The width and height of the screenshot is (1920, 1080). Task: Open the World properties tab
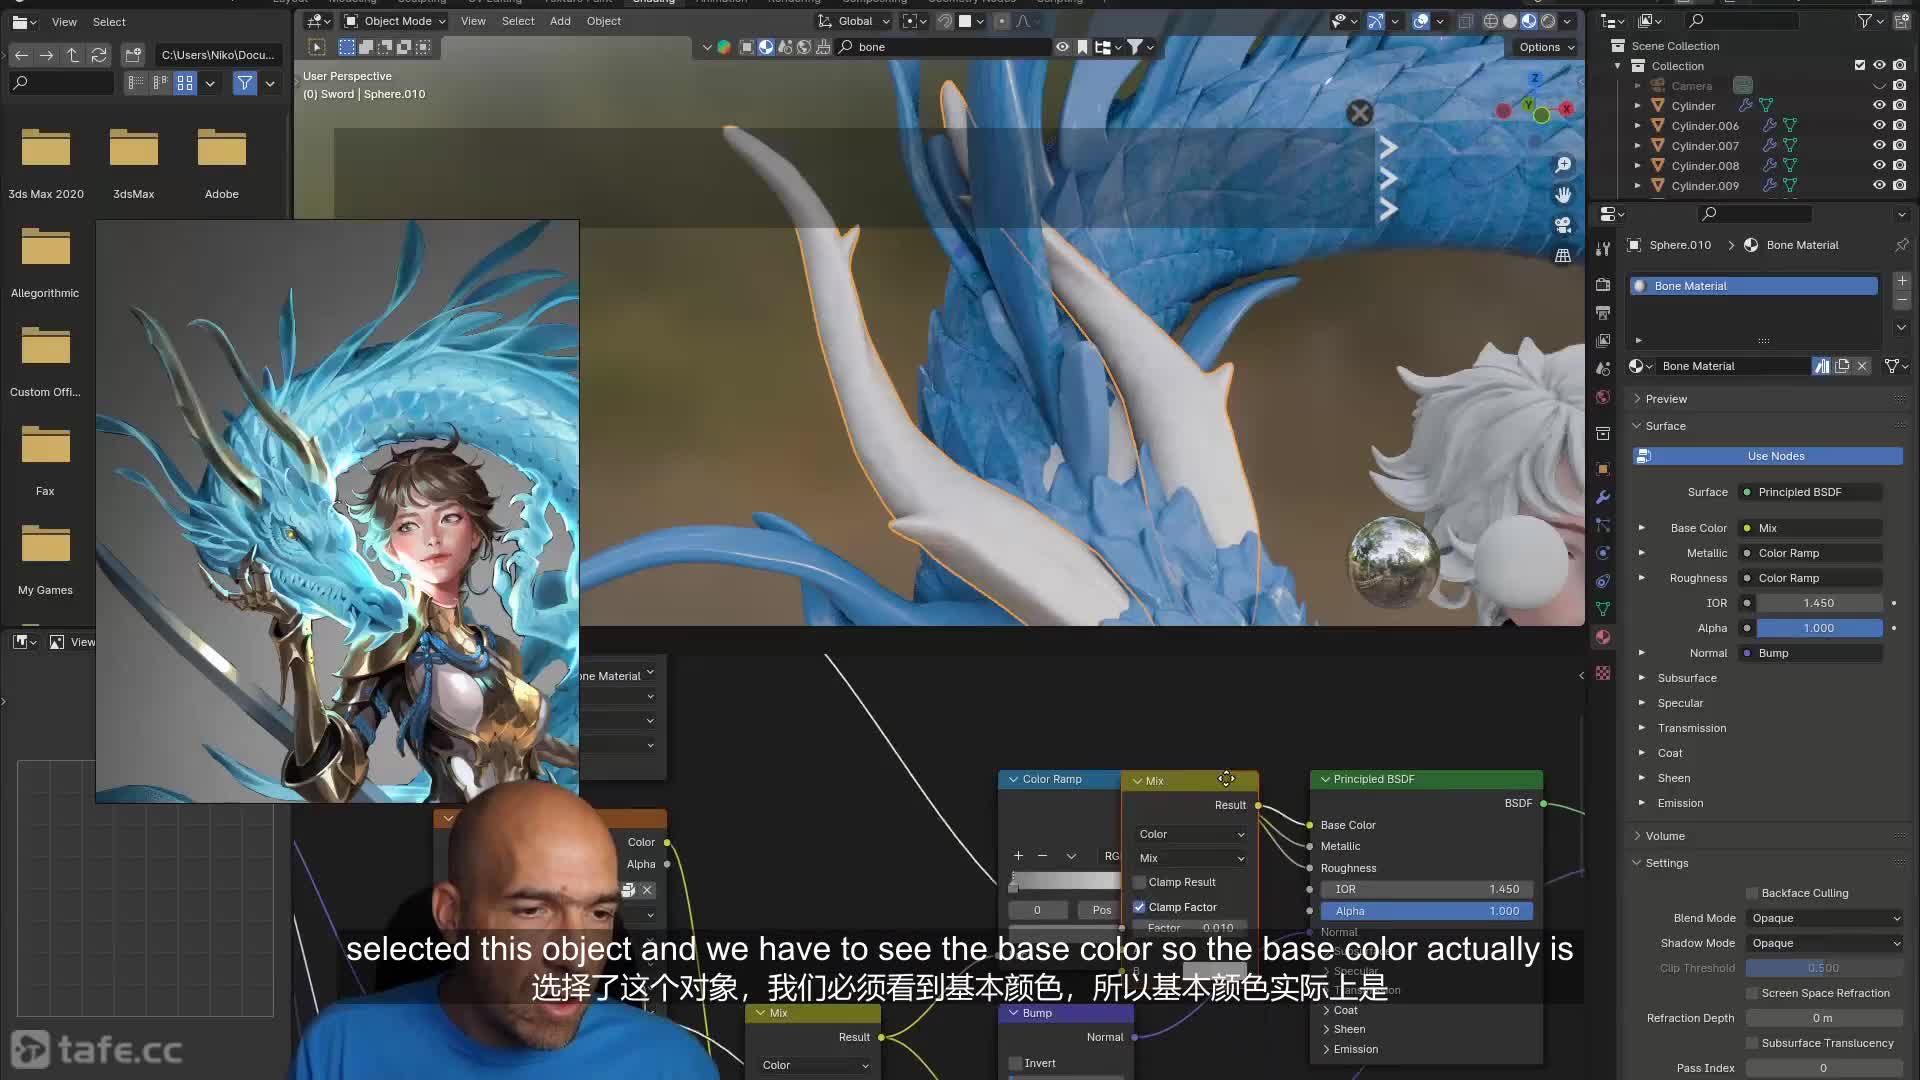pyautogui.click(x=1603, y=397)
